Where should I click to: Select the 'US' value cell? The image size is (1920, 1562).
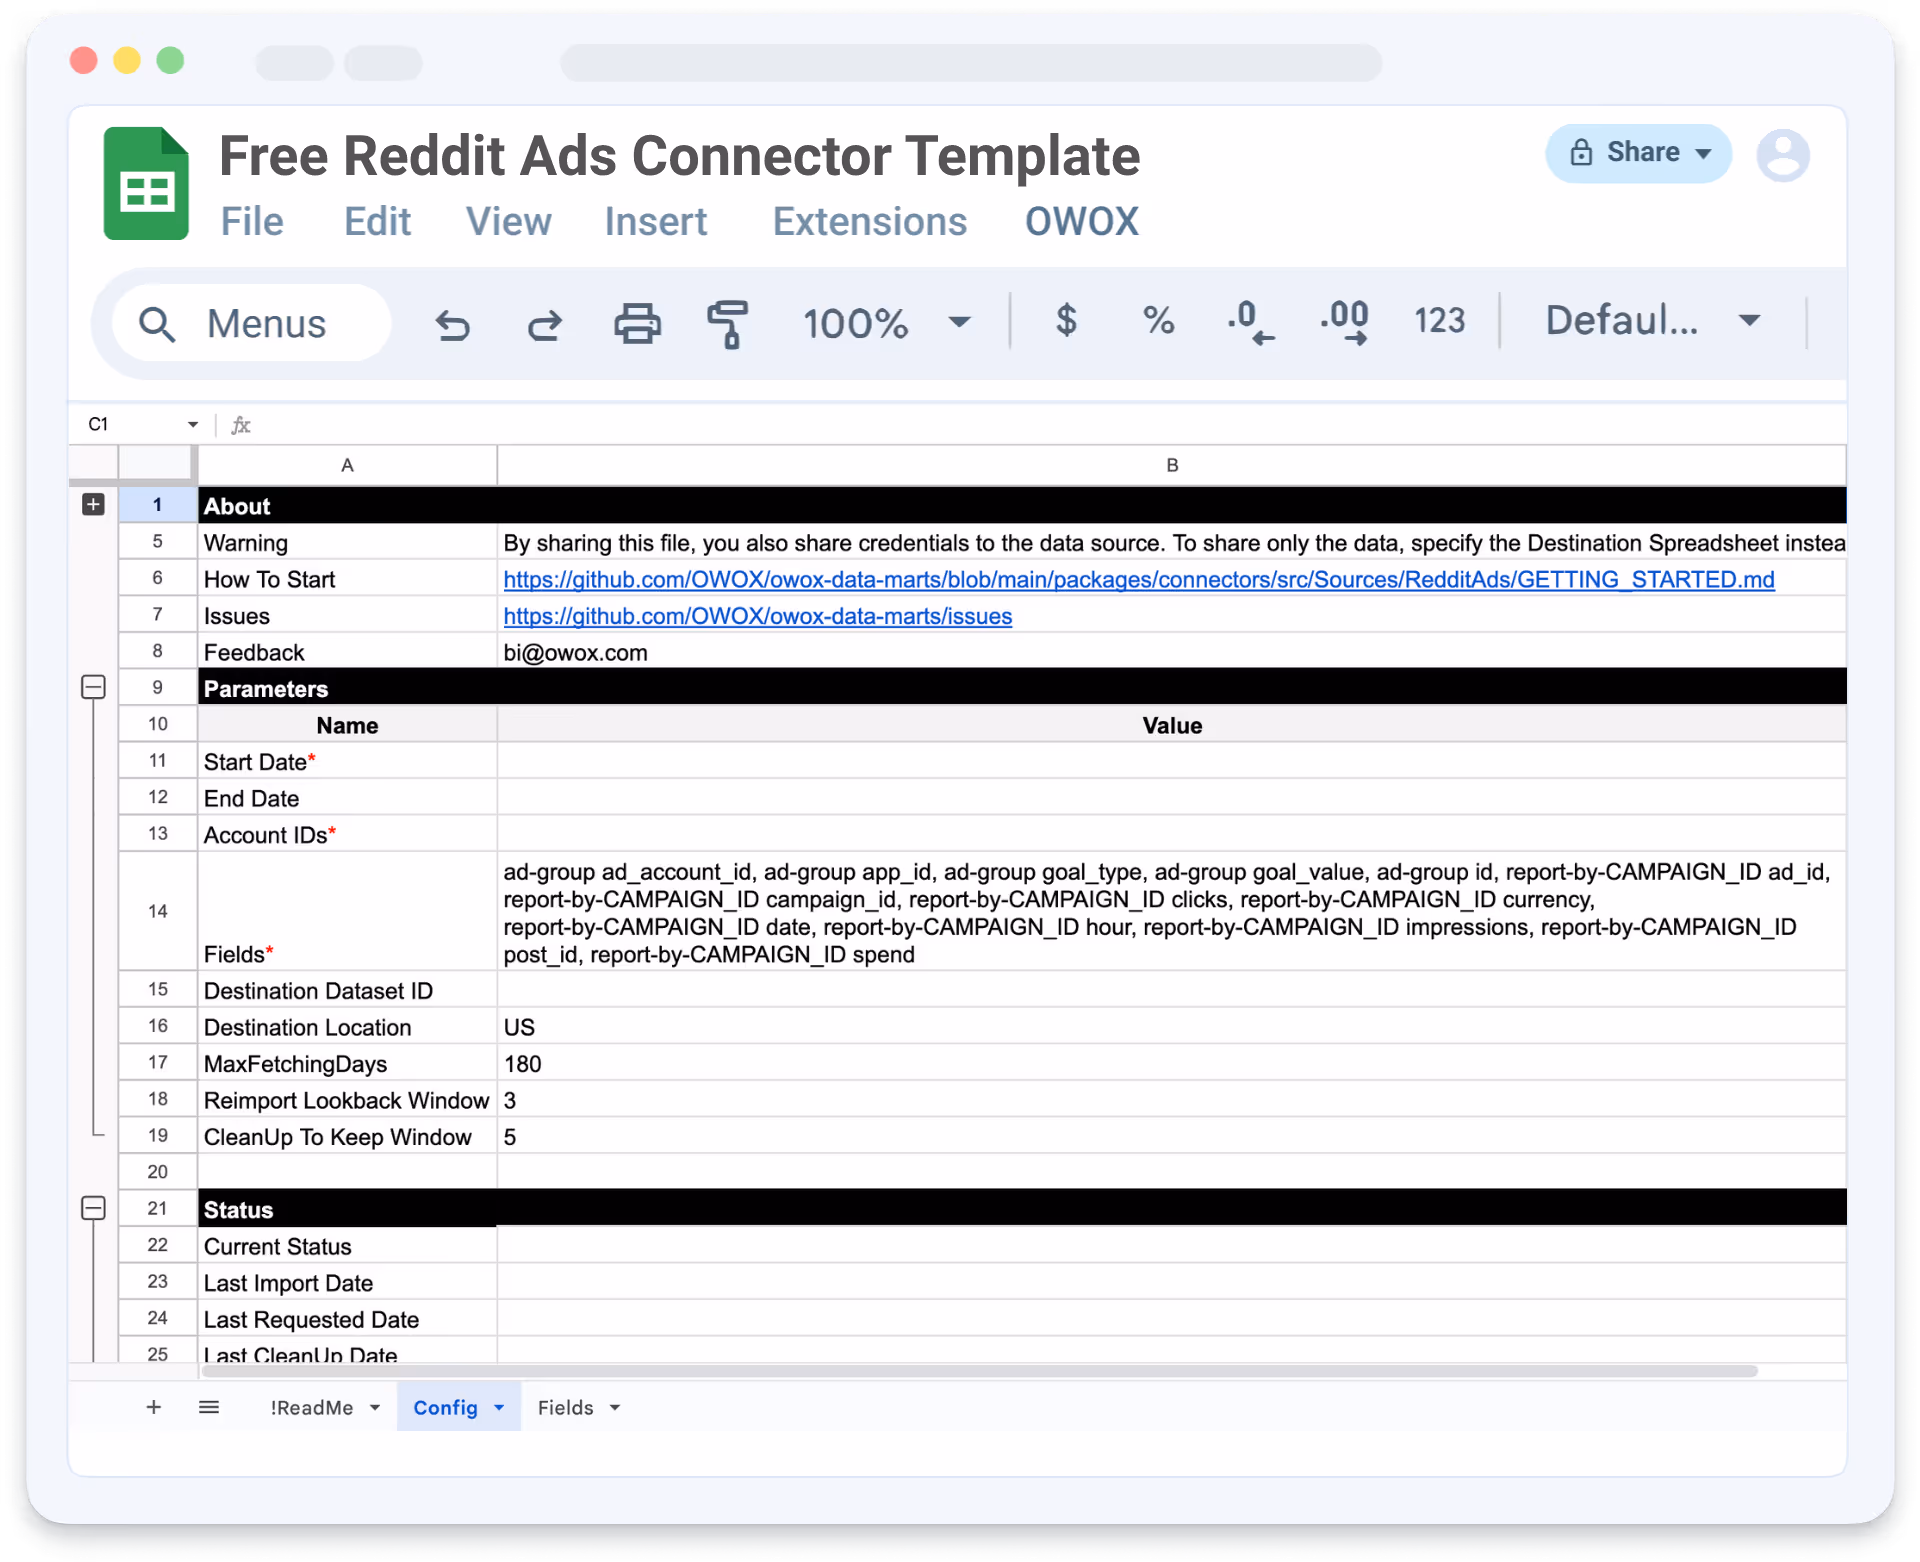[x=1172, y=1027]
